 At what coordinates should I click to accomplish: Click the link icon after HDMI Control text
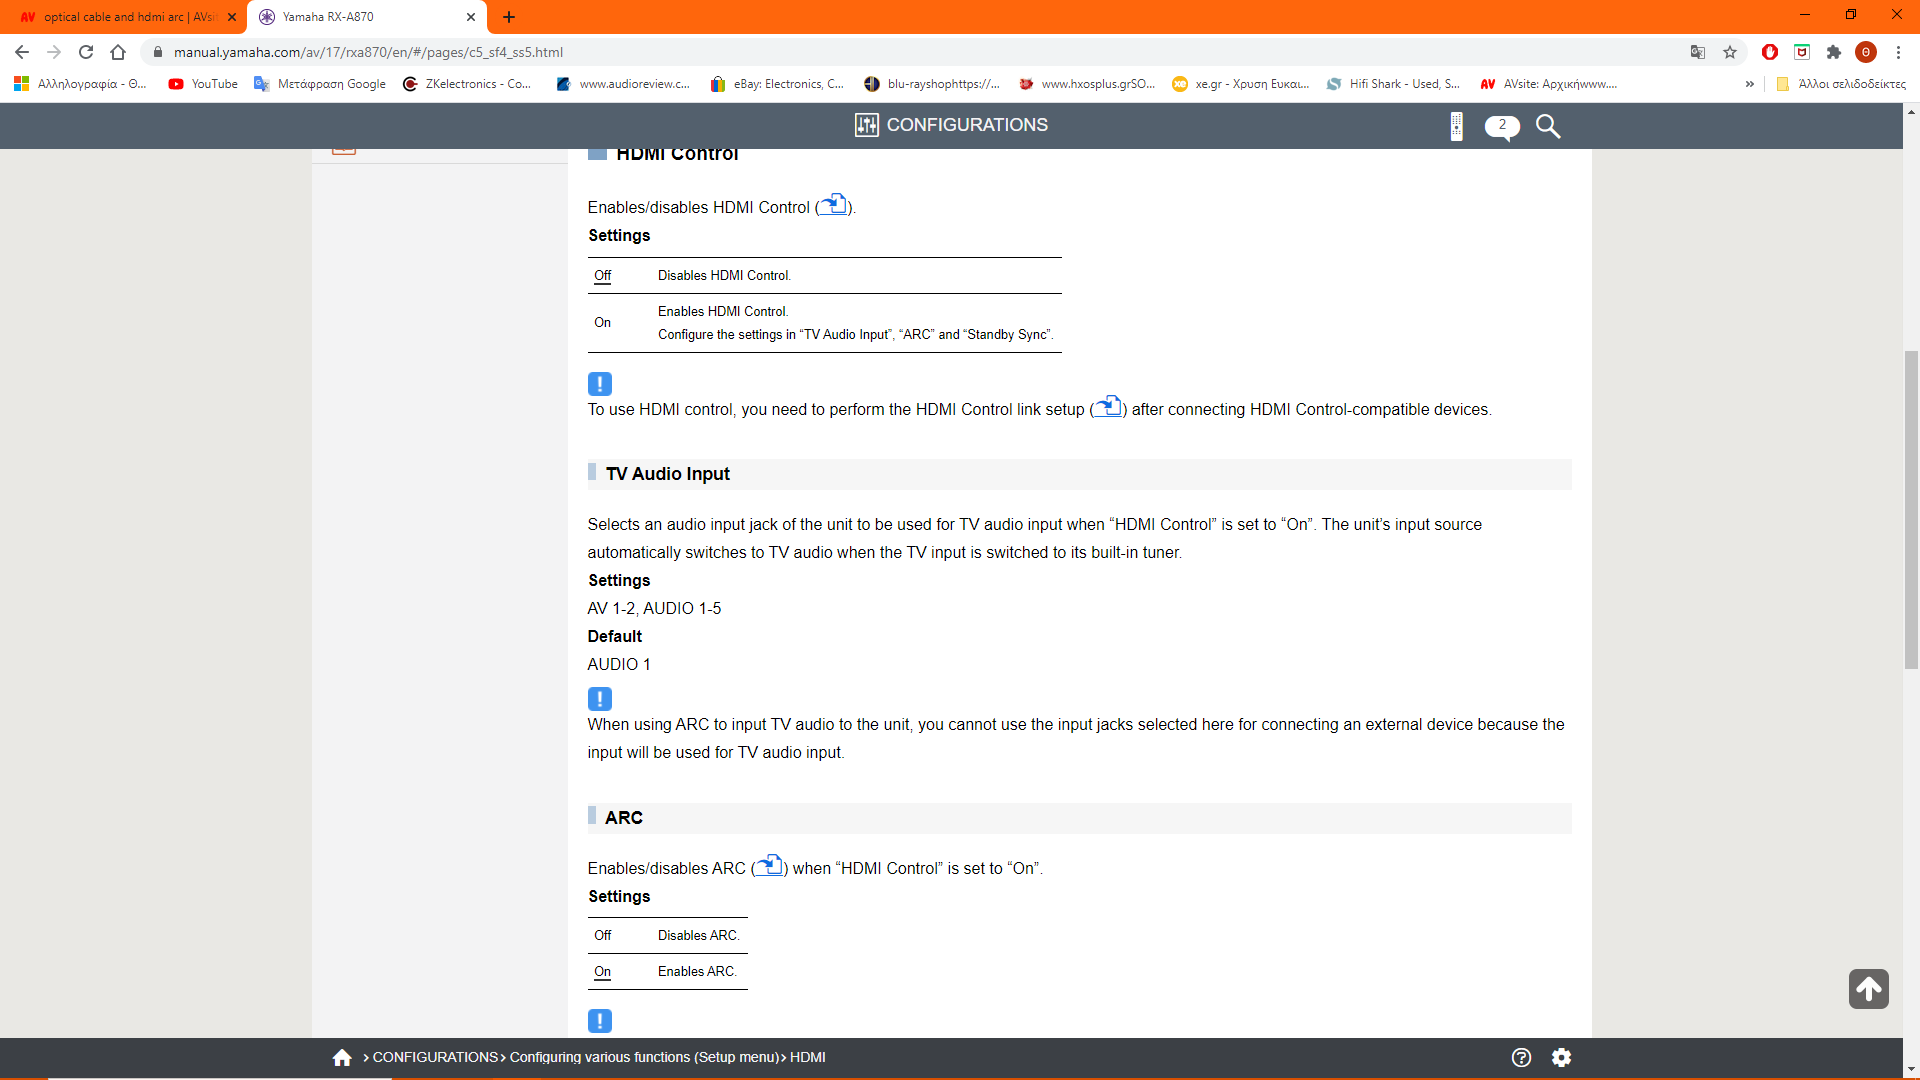[833, 205]
